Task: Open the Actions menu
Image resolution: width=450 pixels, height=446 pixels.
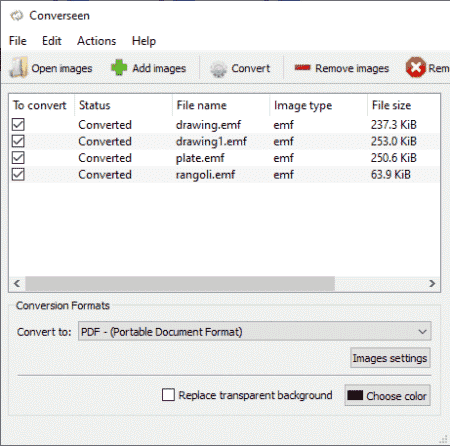Action: (97, 41)
